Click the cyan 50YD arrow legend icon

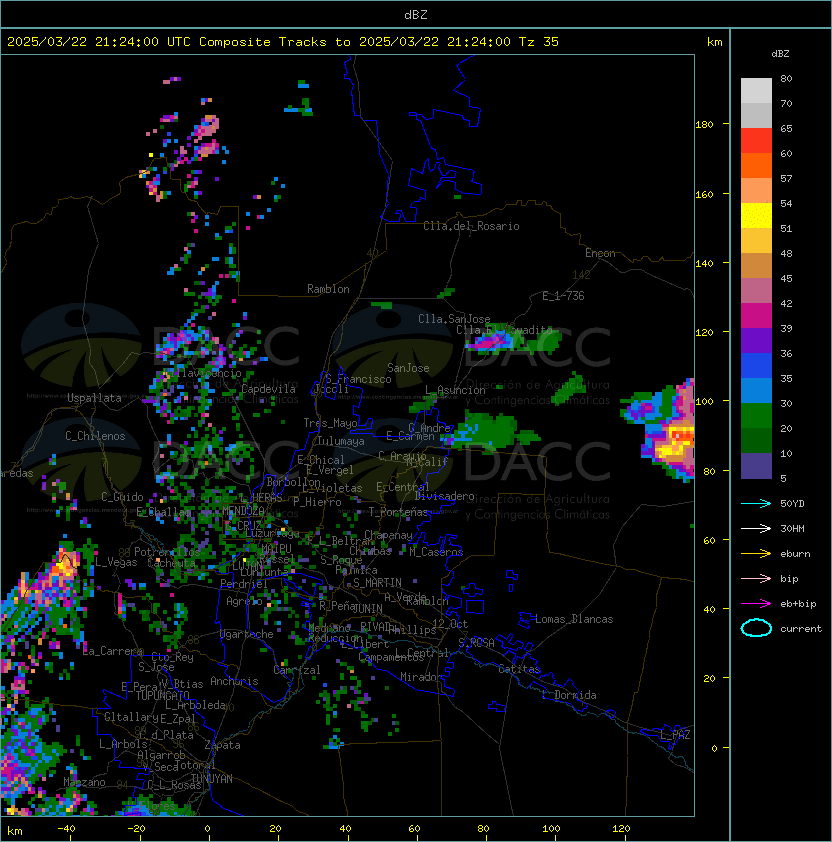coord(756,503)
